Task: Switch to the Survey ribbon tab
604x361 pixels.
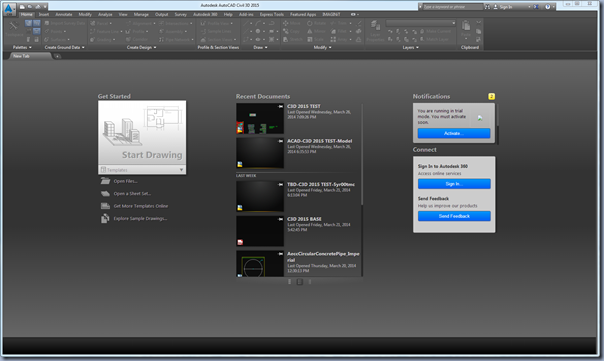Action: point(180,15)
